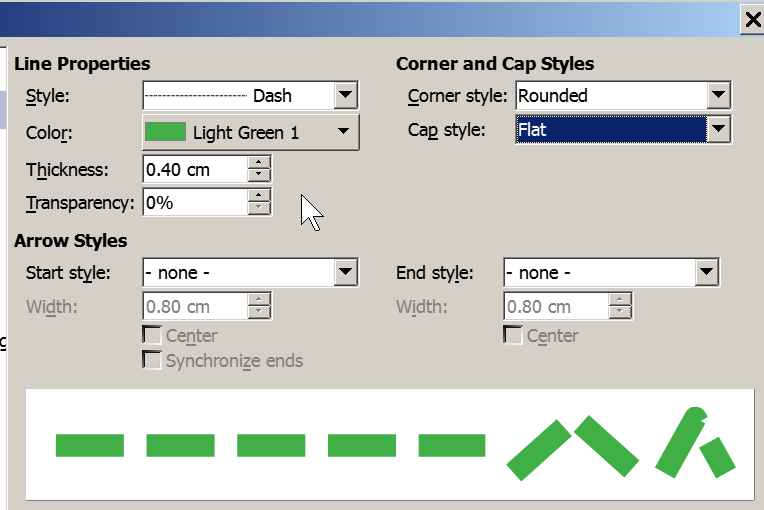Open the Light Green 1 color picker
764x510 pixels.
pyautogui.click(x=251, y=132)
